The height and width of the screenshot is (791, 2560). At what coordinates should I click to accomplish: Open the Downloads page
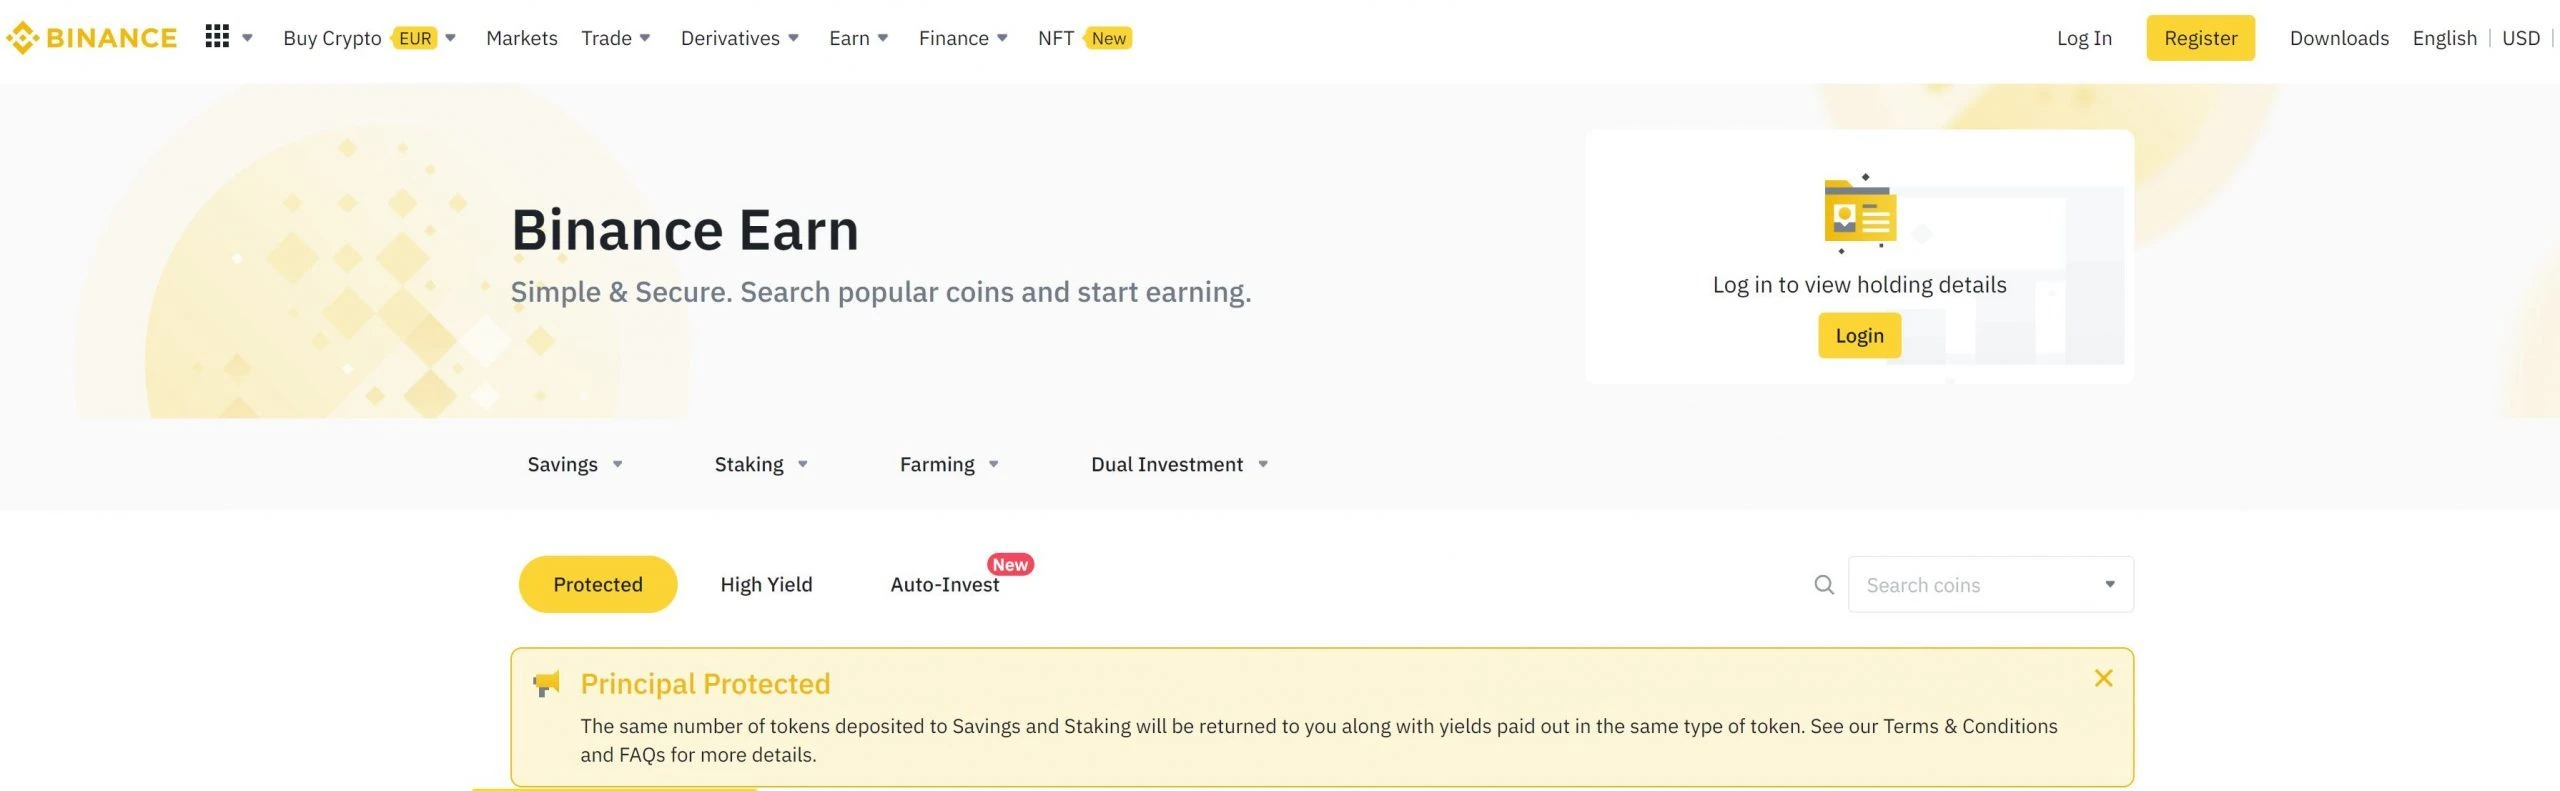point(2338,38)
